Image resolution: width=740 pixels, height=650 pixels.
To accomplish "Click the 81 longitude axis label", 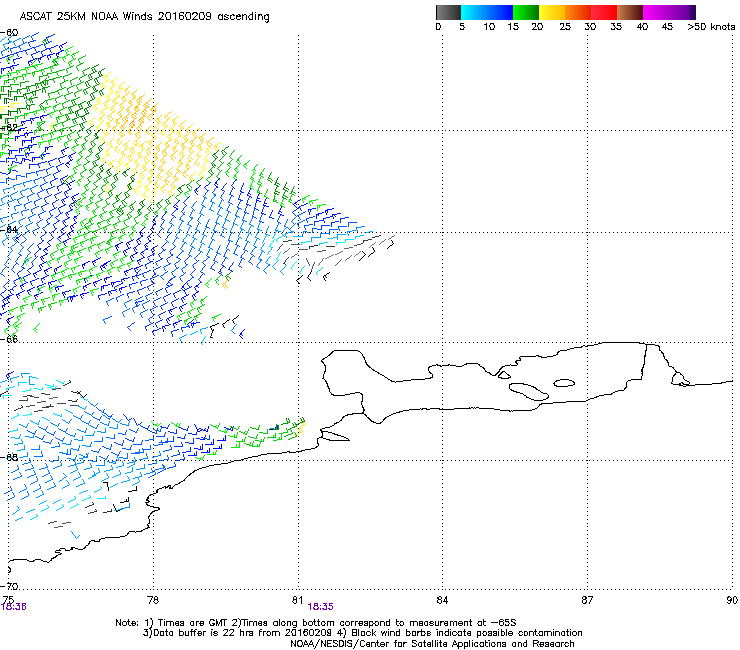I will tap(297, 600).
